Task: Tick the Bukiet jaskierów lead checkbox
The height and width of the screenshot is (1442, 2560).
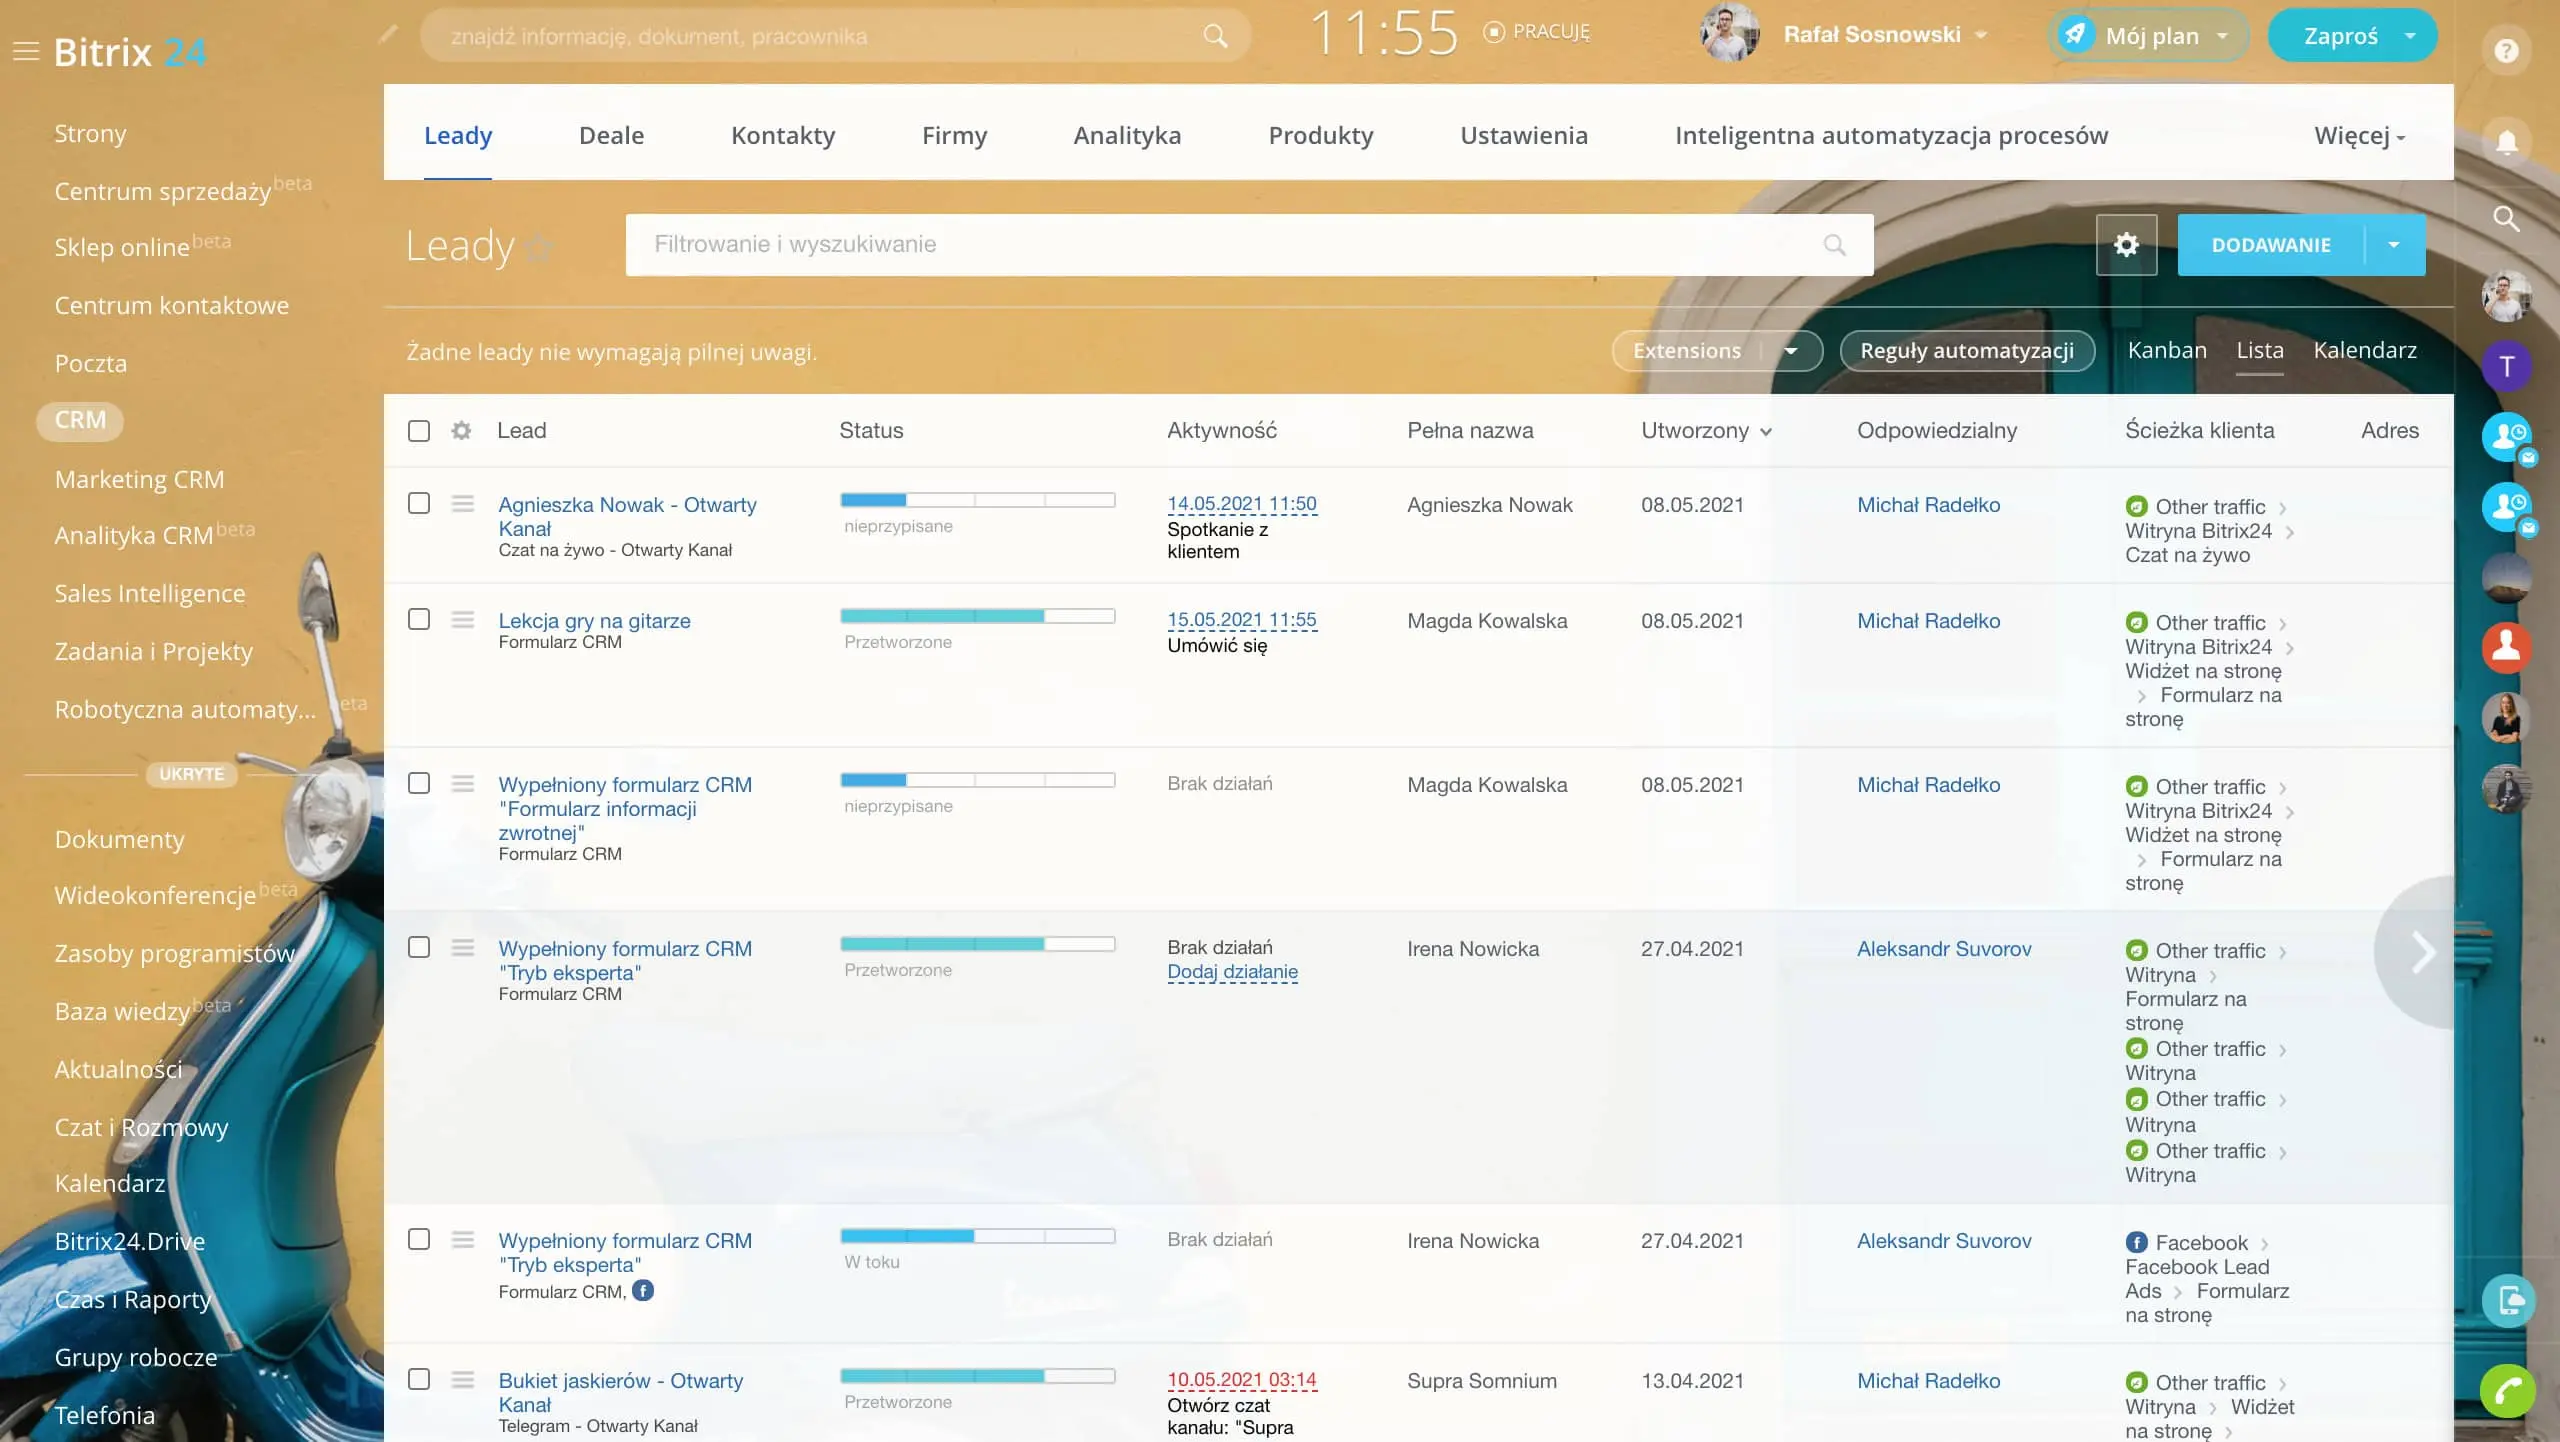Action: (x=419, y=1379)
